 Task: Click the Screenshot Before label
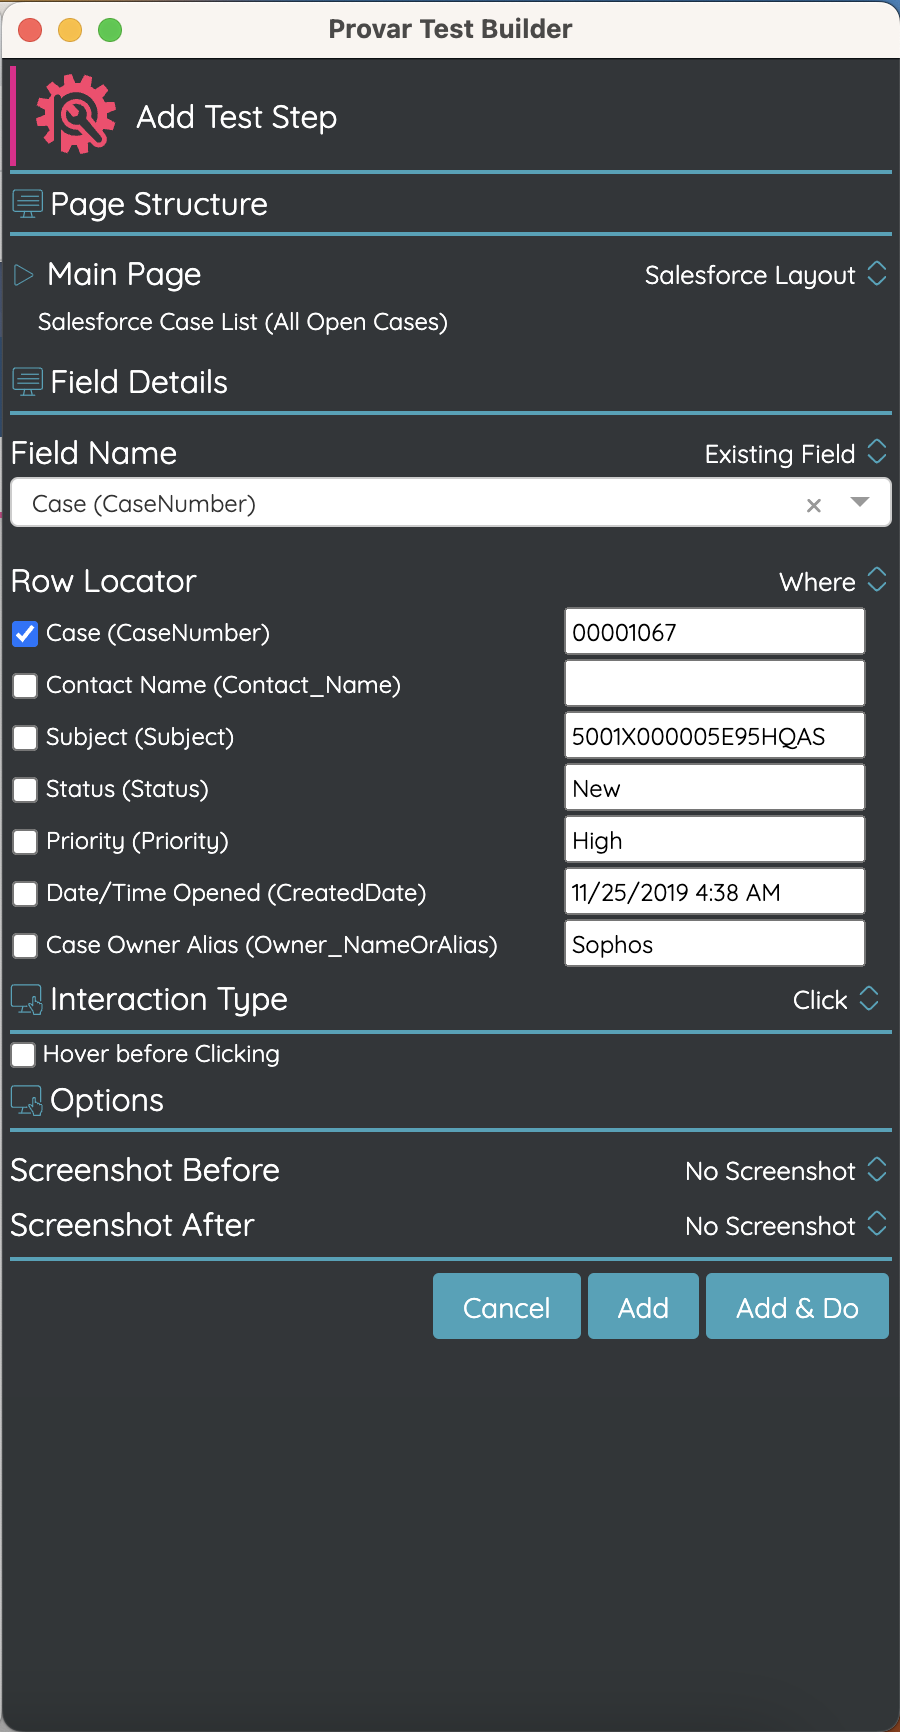(x=145, y=1170)
